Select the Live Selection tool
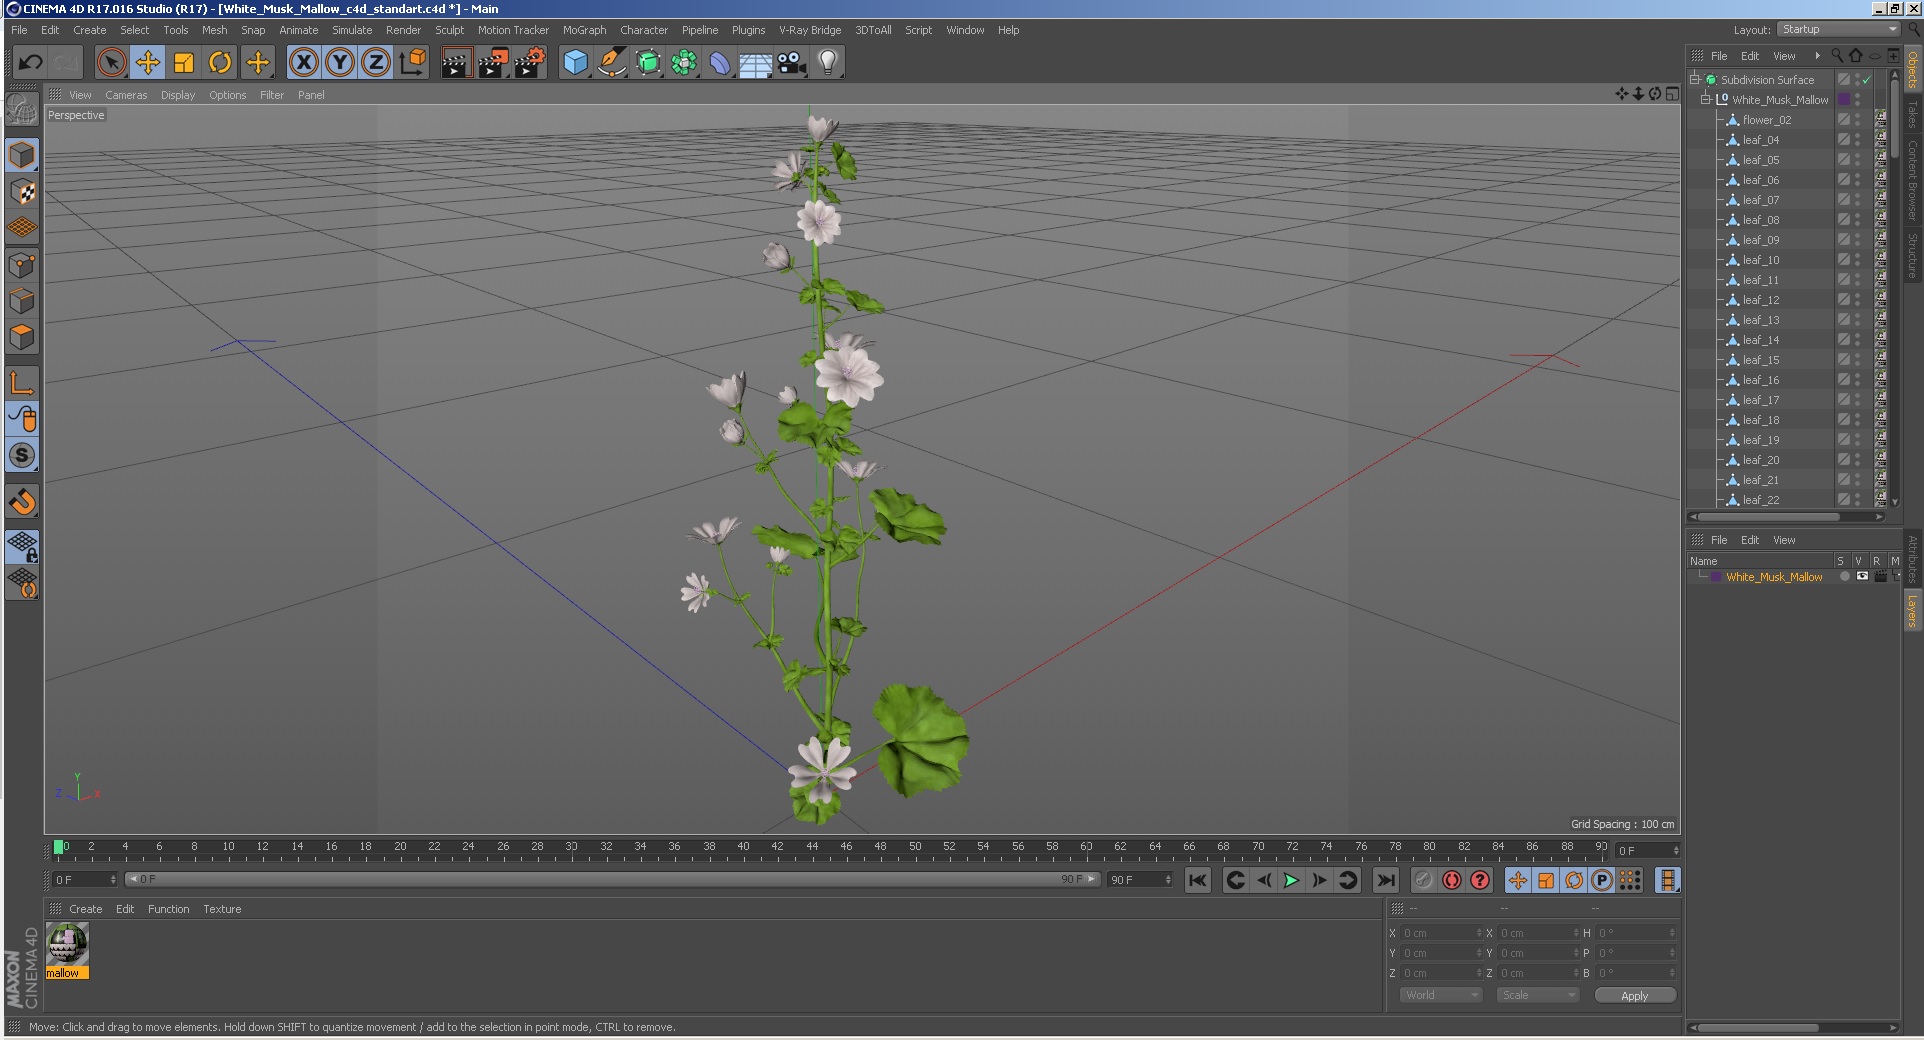The height and width of the screenshot is (1040, 1924). (x=112, y=63)
